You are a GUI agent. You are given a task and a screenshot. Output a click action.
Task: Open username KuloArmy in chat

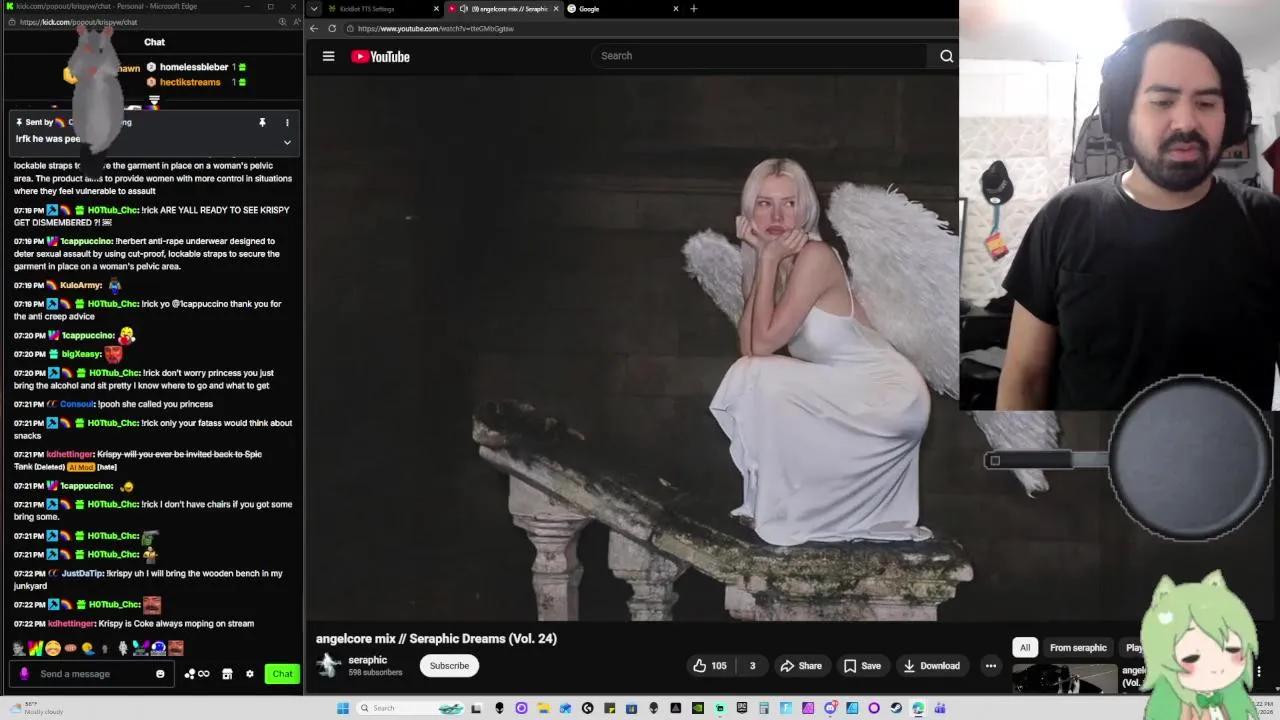[81, 285]
